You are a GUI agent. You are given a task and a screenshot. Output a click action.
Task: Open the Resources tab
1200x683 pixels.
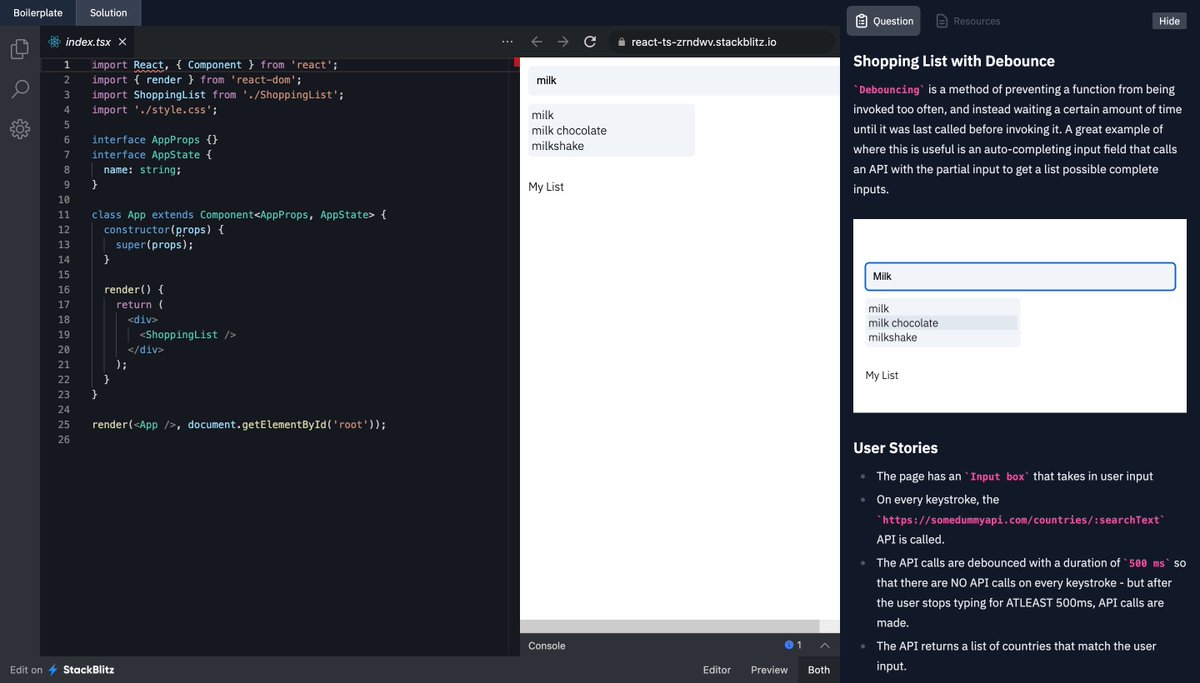967,21
